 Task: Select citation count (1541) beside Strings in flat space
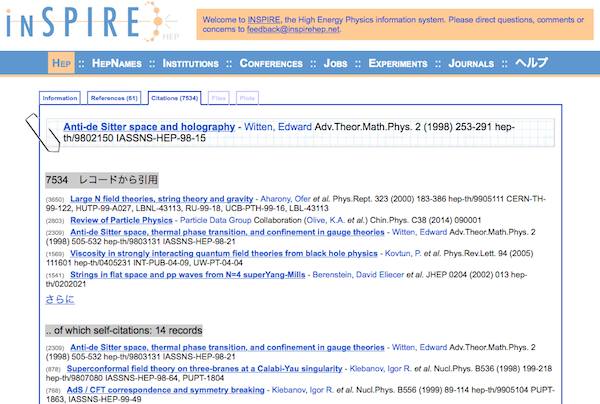55,275
